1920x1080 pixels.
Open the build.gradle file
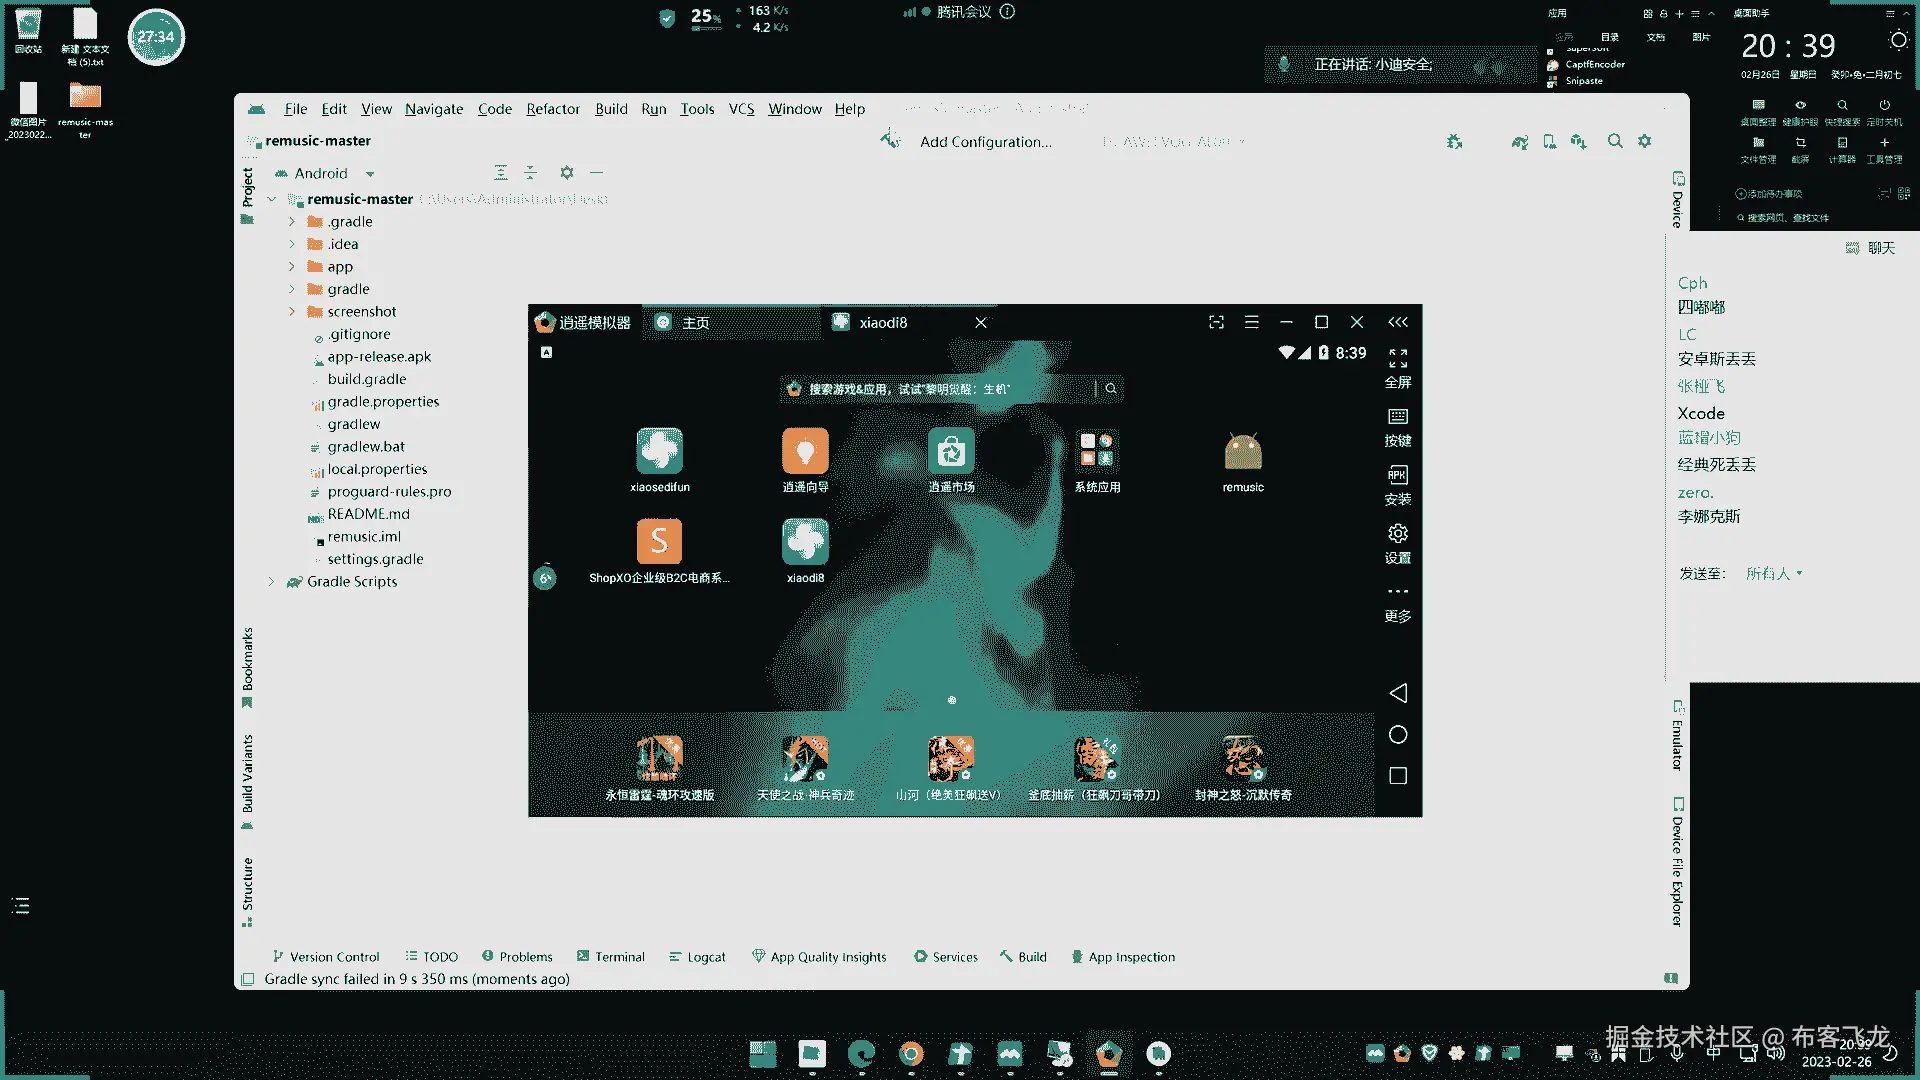tap(366, 379)
